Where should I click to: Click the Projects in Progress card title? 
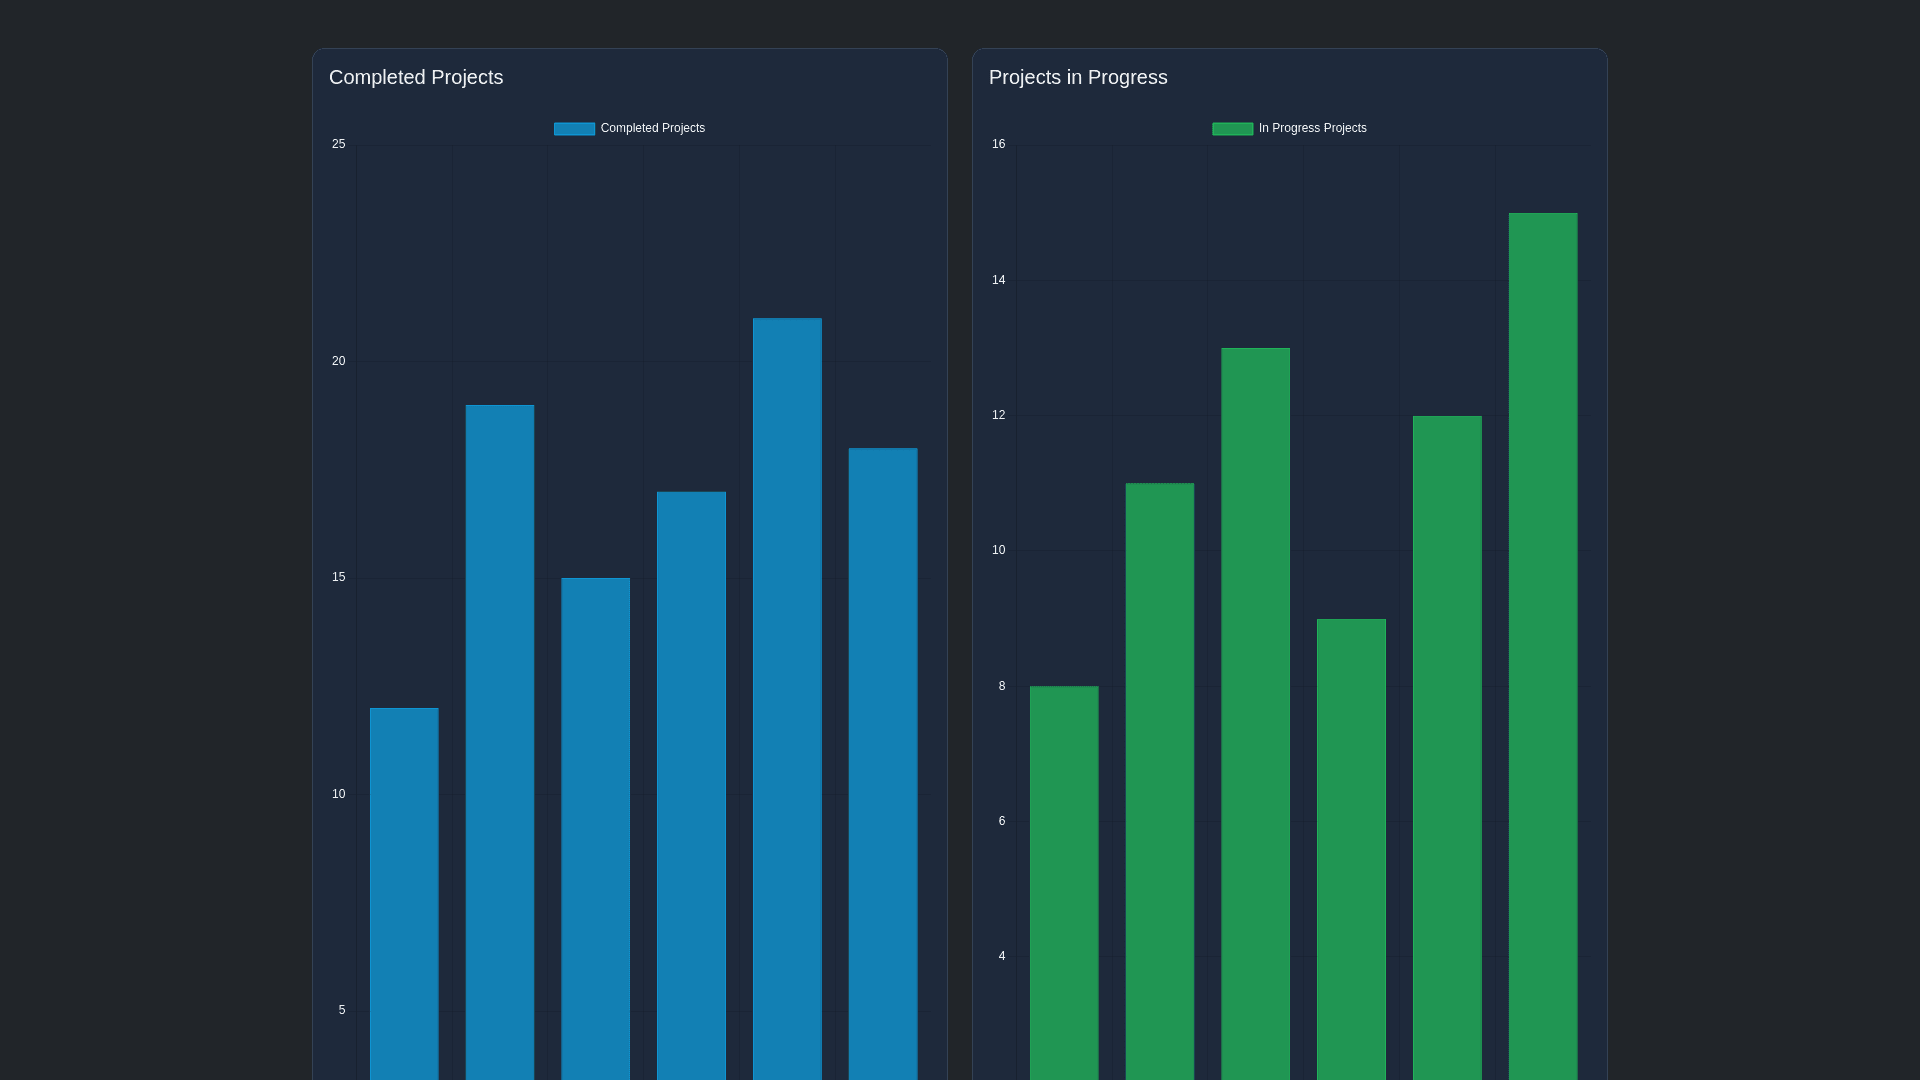point(1078,77)
